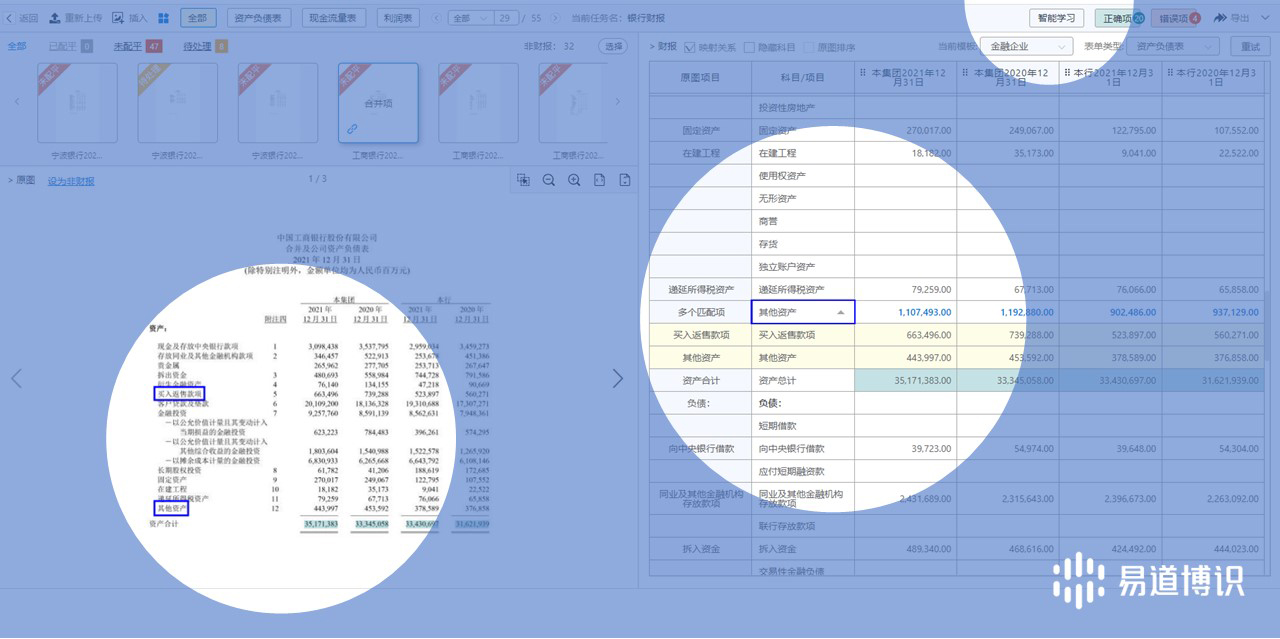Check the 原图排序 checkbox
Image resolution: width=1280 pixels, height=639 pixels.
(x=808, y=47)
